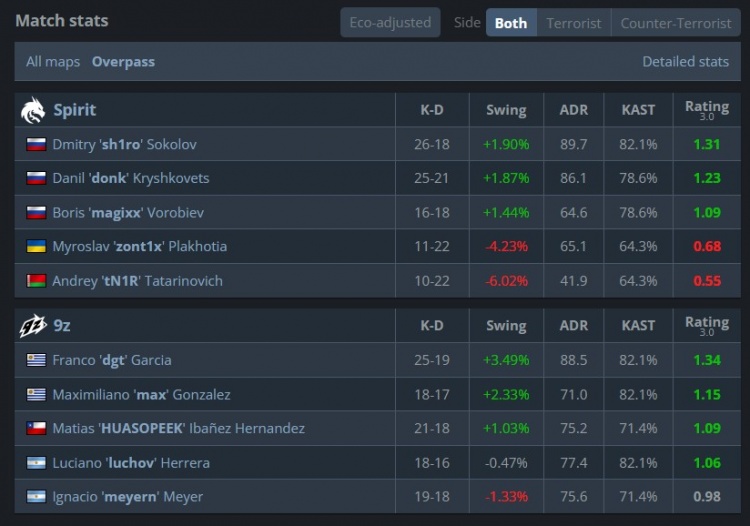Click dgt's 1.34 rating value
This screenshot has height=526, width=750.
pyautogui.click(x=707, y=360)
